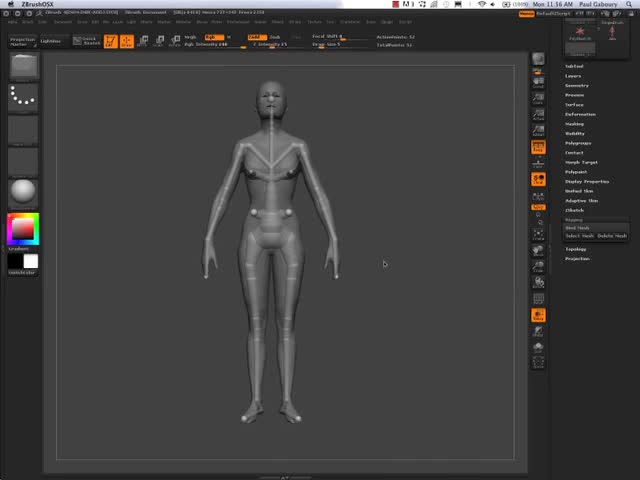The image size is (640, 480).
Task: Toggle Edit mode button
Action: (111, 41)
